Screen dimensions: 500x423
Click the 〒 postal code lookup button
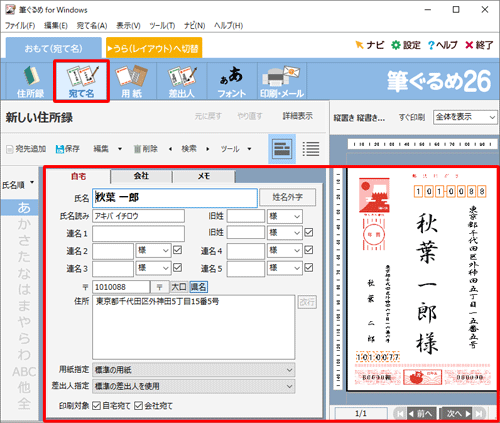coord(159,287)
